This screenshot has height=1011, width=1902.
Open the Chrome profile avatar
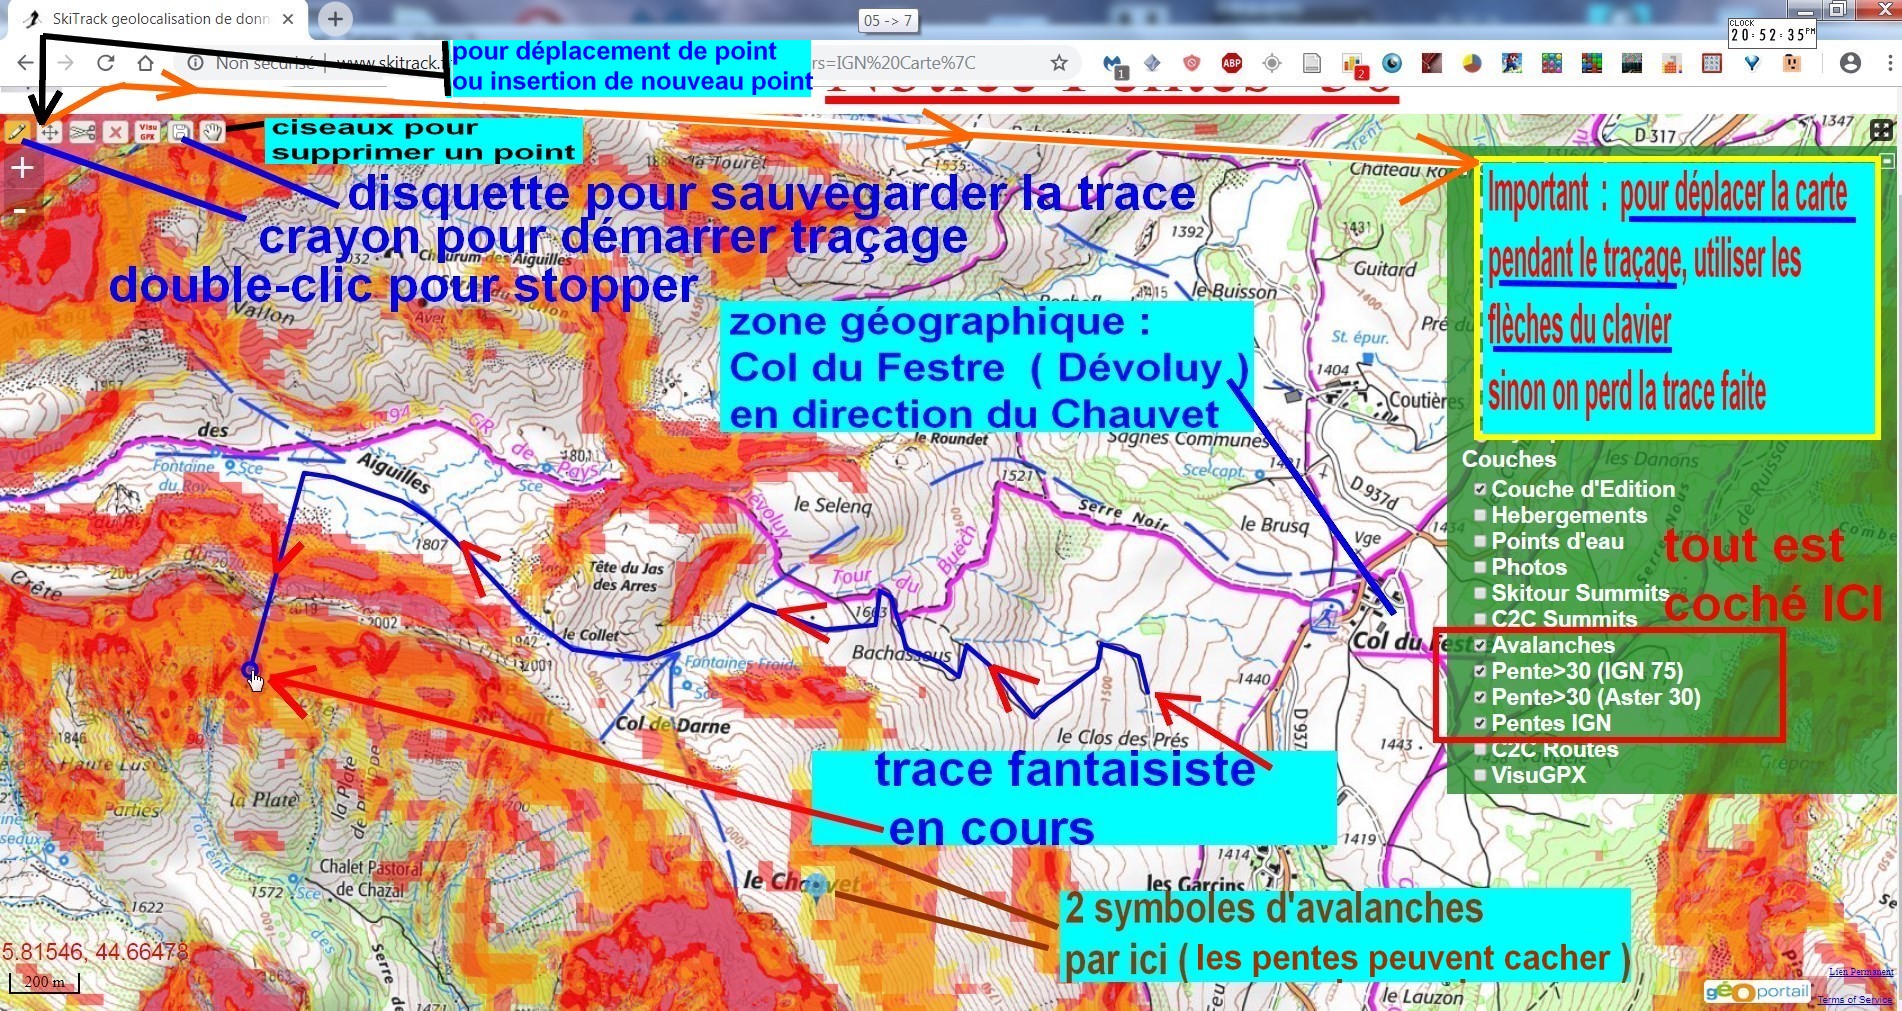click(x=1851, y=63)
